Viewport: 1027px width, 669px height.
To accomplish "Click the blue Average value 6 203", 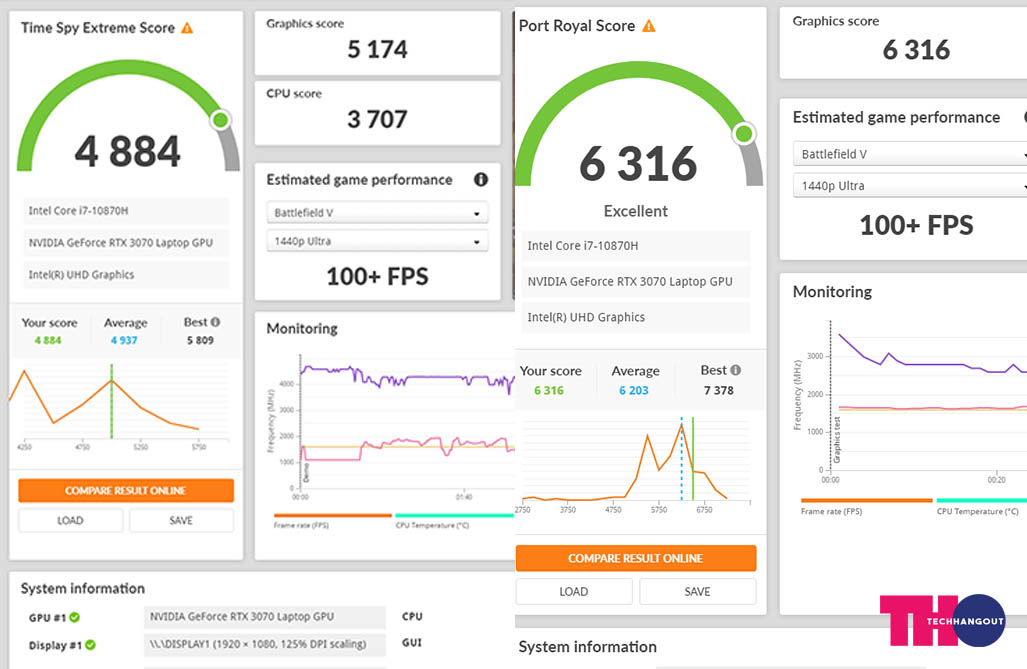I will click(x=633, y=390).
